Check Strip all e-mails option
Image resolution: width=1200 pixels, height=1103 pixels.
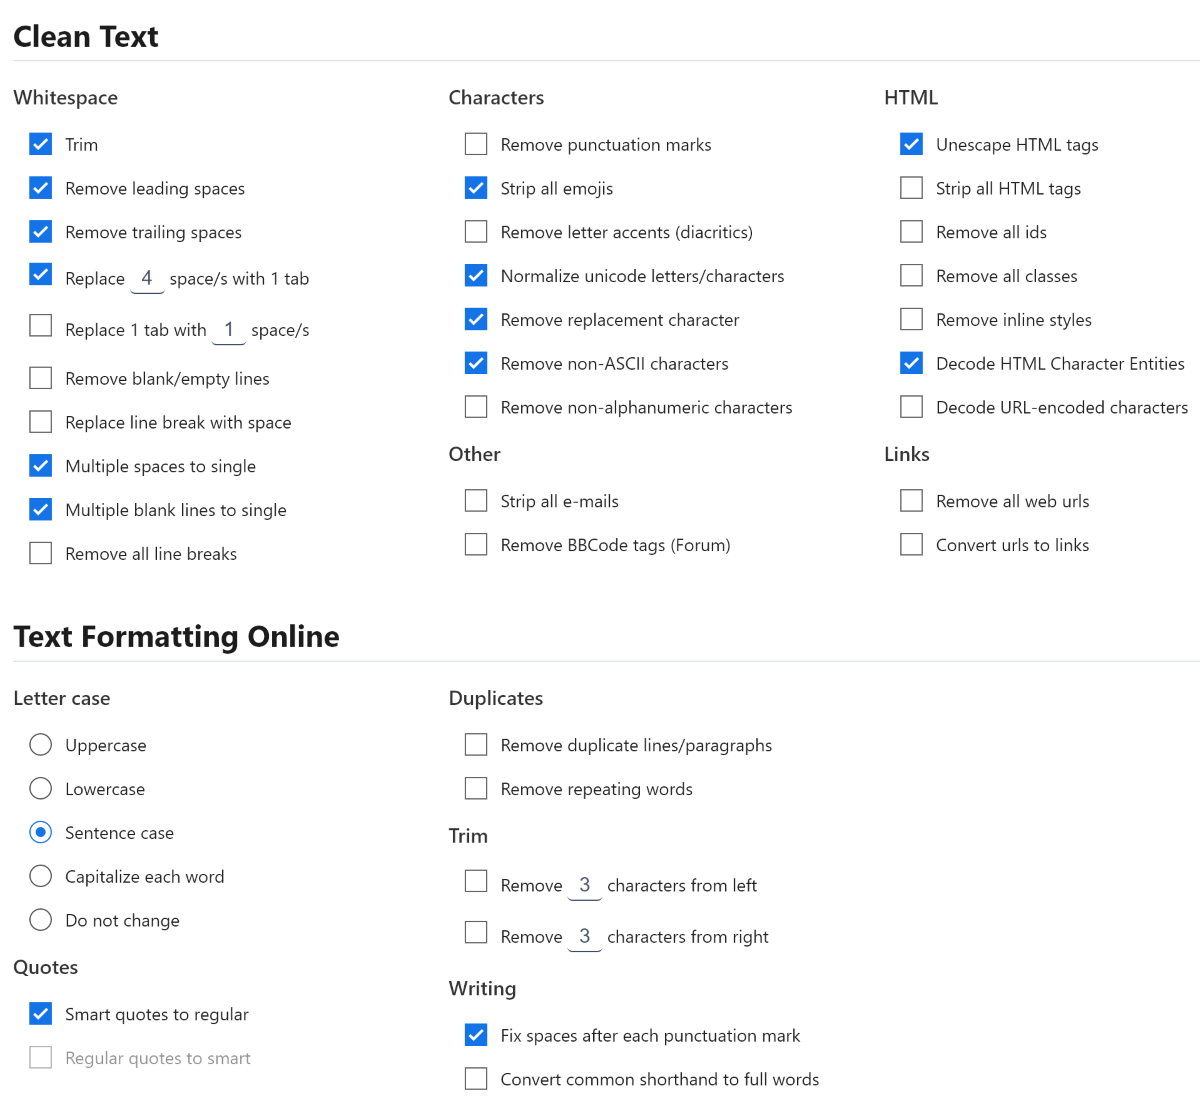(476, 500)
